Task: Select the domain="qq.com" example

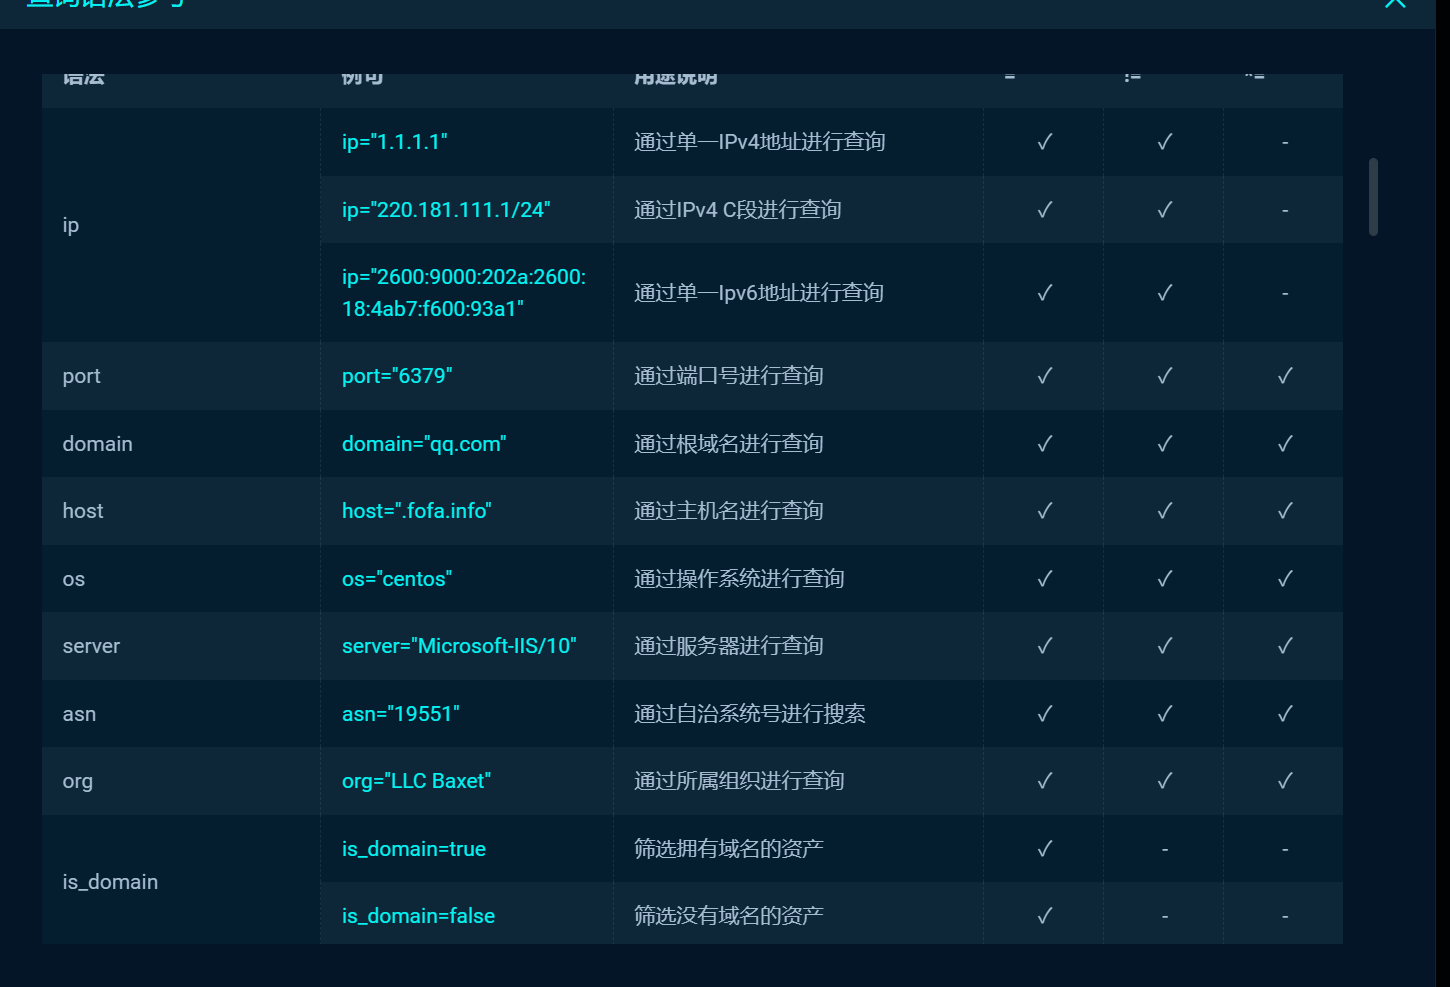Action: [x=424, y=444]
